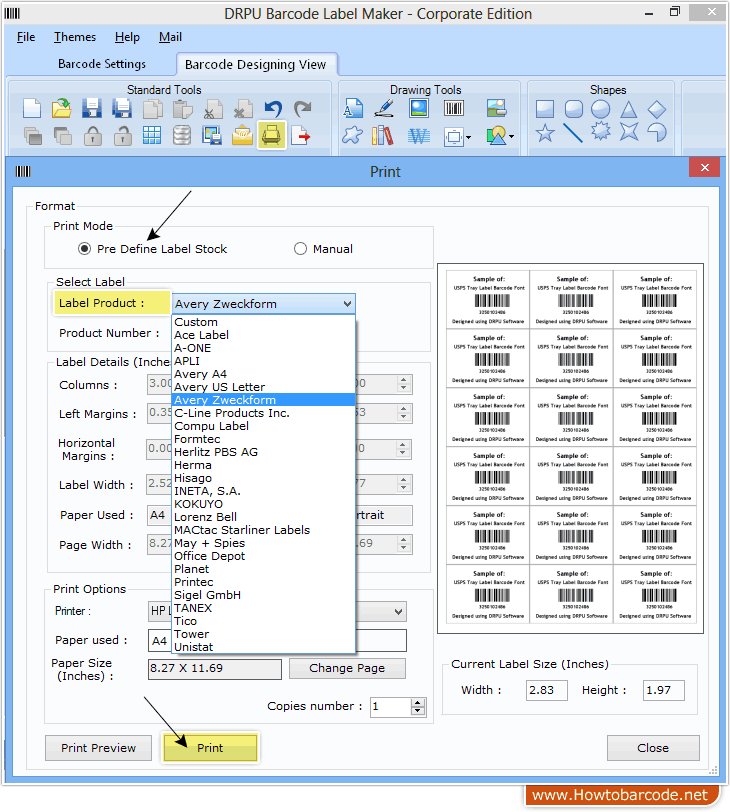
Task: Select the Ellipse shape
Action: (x=601, y=109)
